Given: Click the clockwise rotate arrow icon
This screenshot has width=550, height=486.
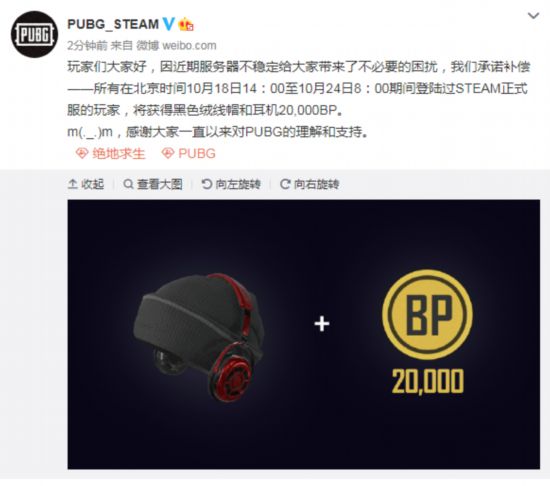Looking at the screenshot, I should (285, 184).
